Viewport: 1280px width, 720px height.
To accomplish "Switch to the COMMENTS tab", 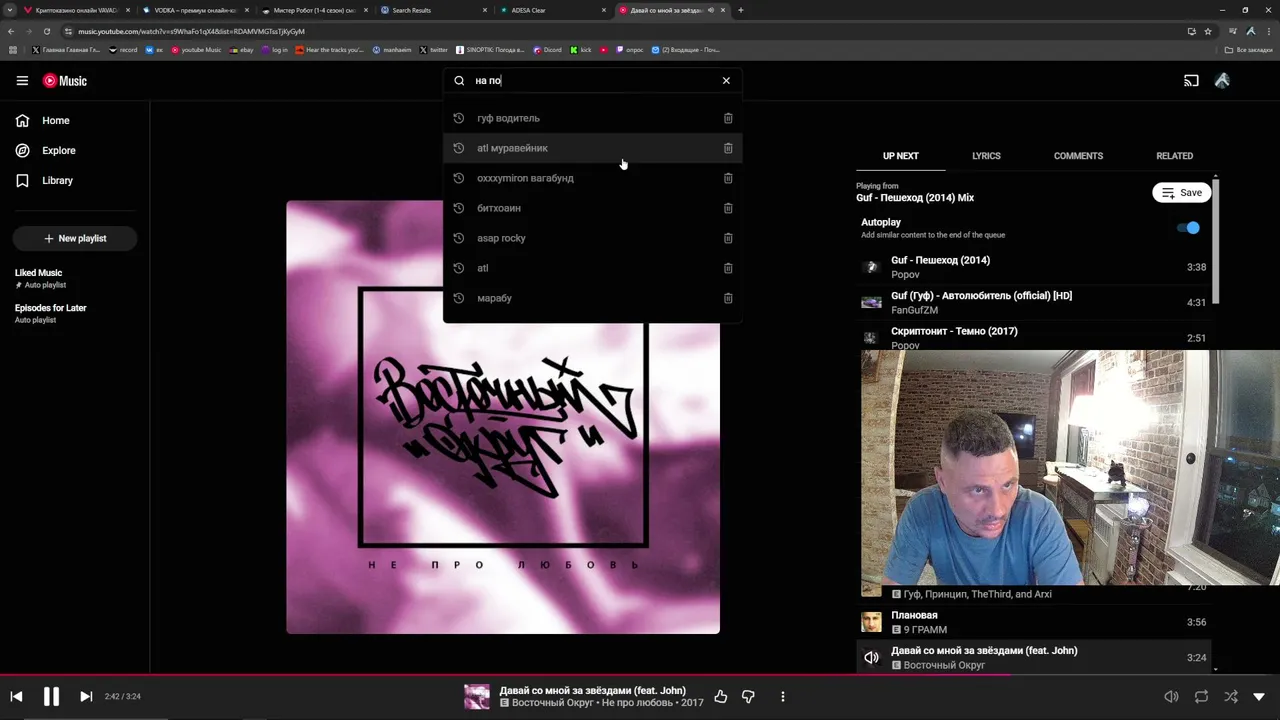I will tap(1078, 156).
